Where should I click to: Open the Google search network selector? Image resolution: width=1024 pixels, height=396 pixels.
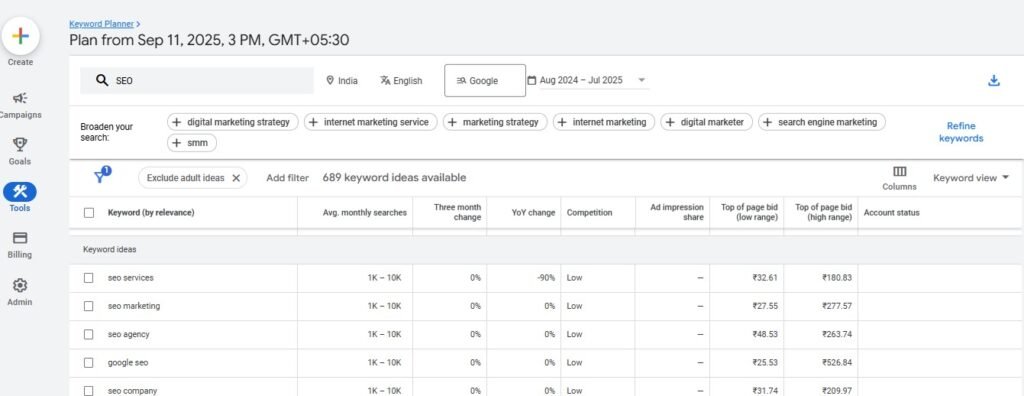point(485,80)
